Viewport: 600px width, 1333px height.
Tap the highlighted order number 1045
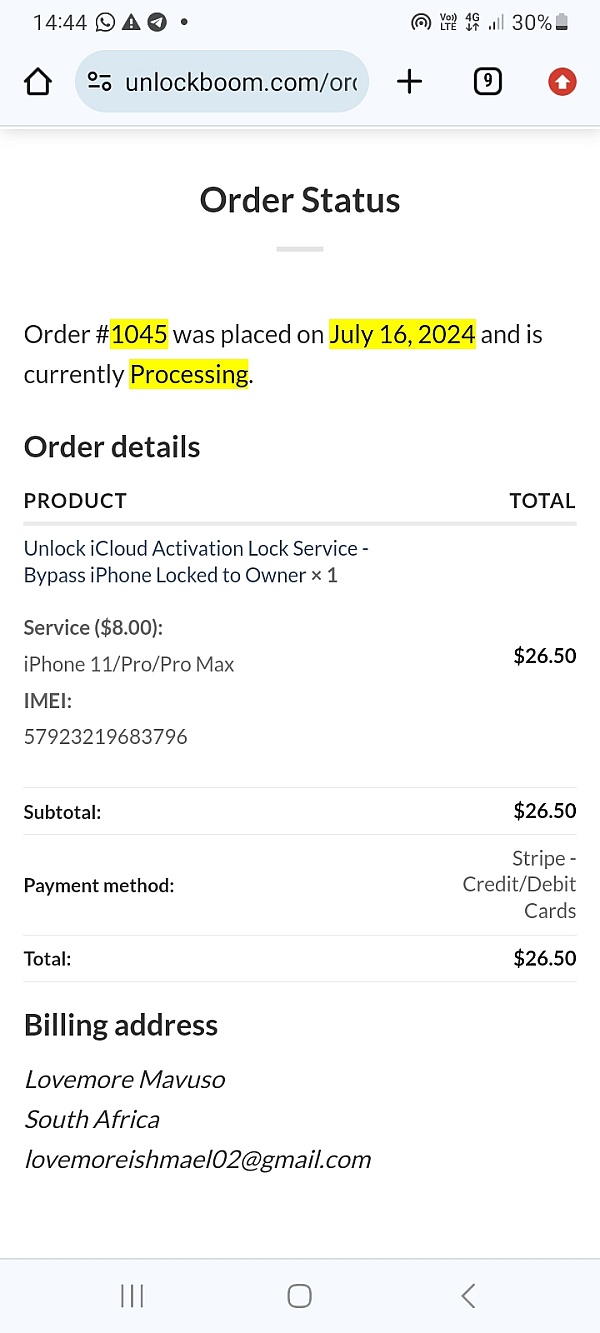pos(139,334)
